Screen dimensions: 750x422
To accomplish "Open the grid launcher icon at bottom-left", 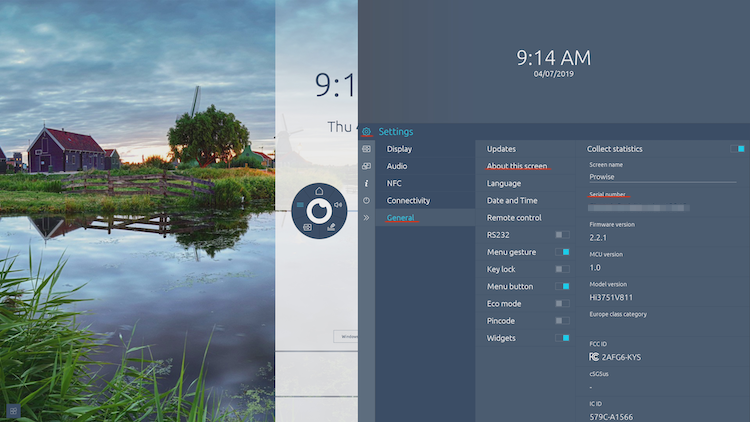I will (13, 410).
